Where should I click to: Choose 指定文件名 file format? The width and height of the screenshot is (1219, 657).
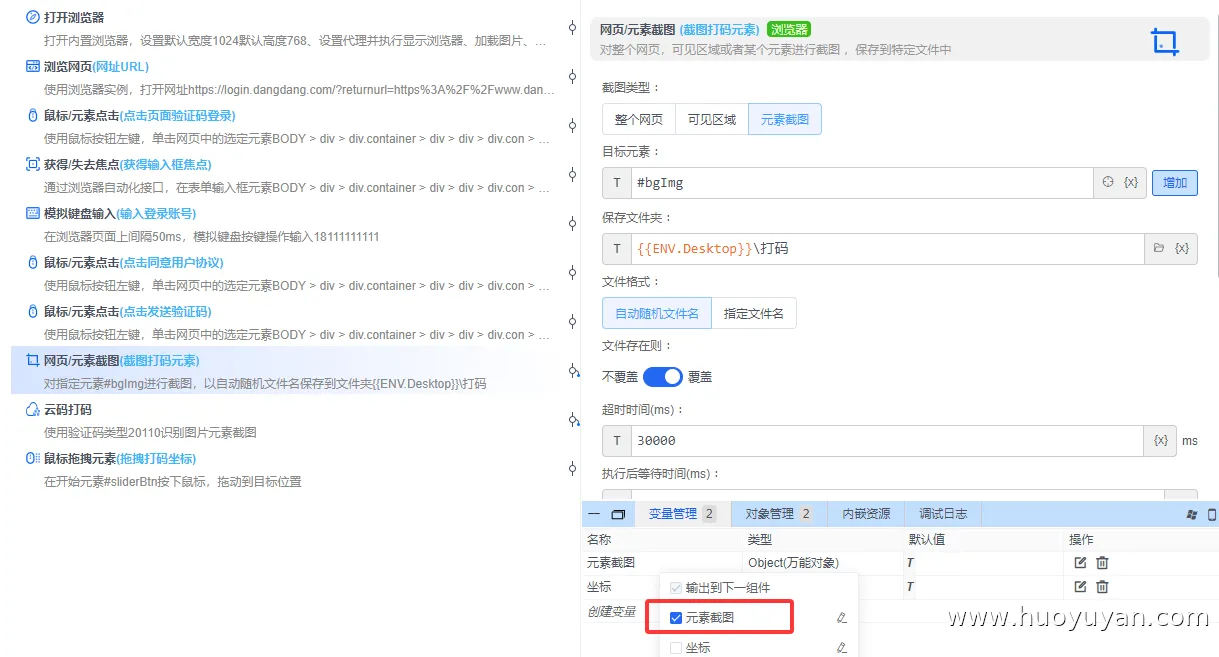[x=754, y=313]
